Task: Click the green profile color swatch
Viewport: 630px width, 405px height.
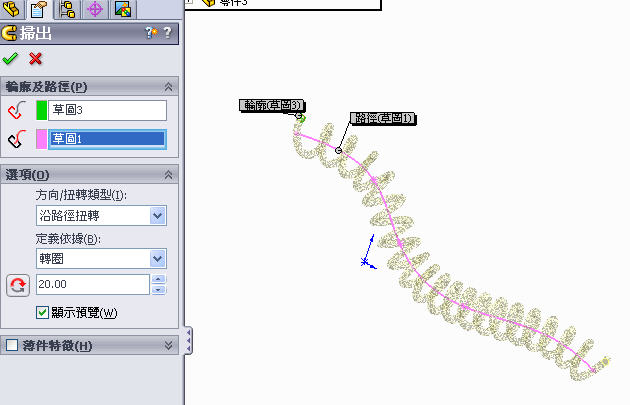Action: click(41, 110)
